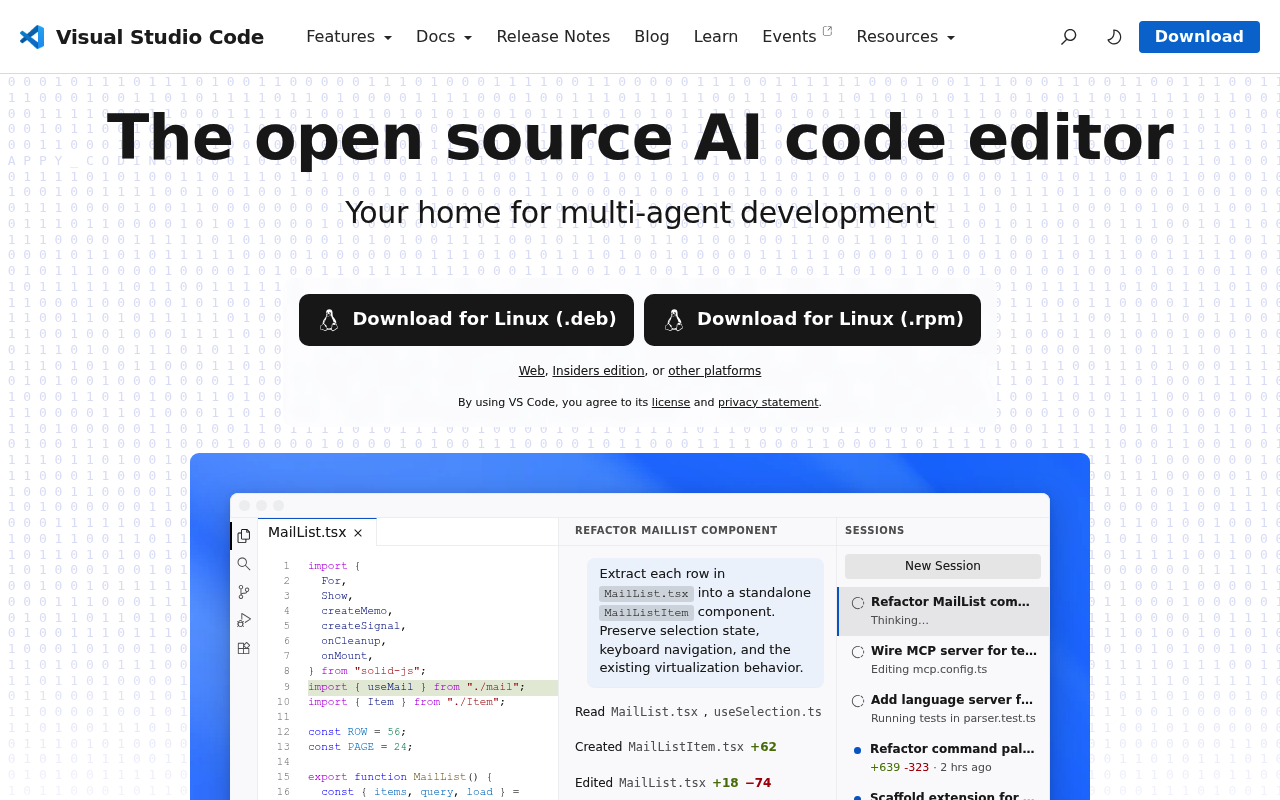1280x800 pixels.
Task: Click the spinner icon beside Wire MCP server
Action: pyautogui.click(x=858, y=652)
